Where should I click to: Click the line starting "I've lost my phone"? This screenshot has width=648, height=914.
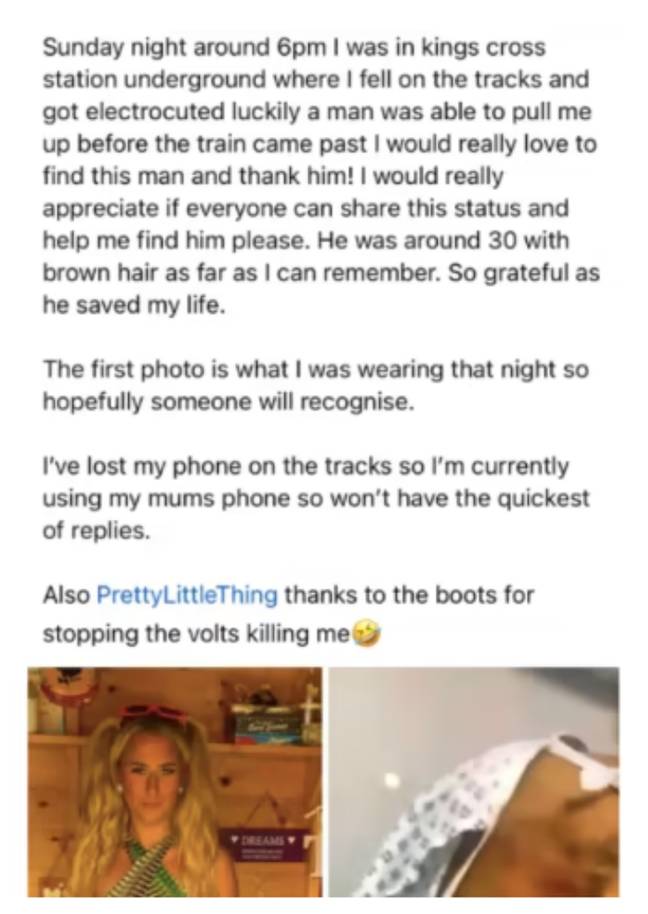click(306, 466)
